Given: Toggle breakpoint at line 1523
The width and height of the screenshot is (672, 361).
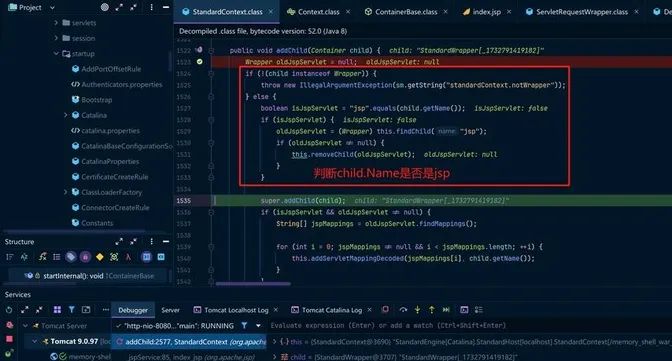Looking at the screenshot, I should click(200, 62).
